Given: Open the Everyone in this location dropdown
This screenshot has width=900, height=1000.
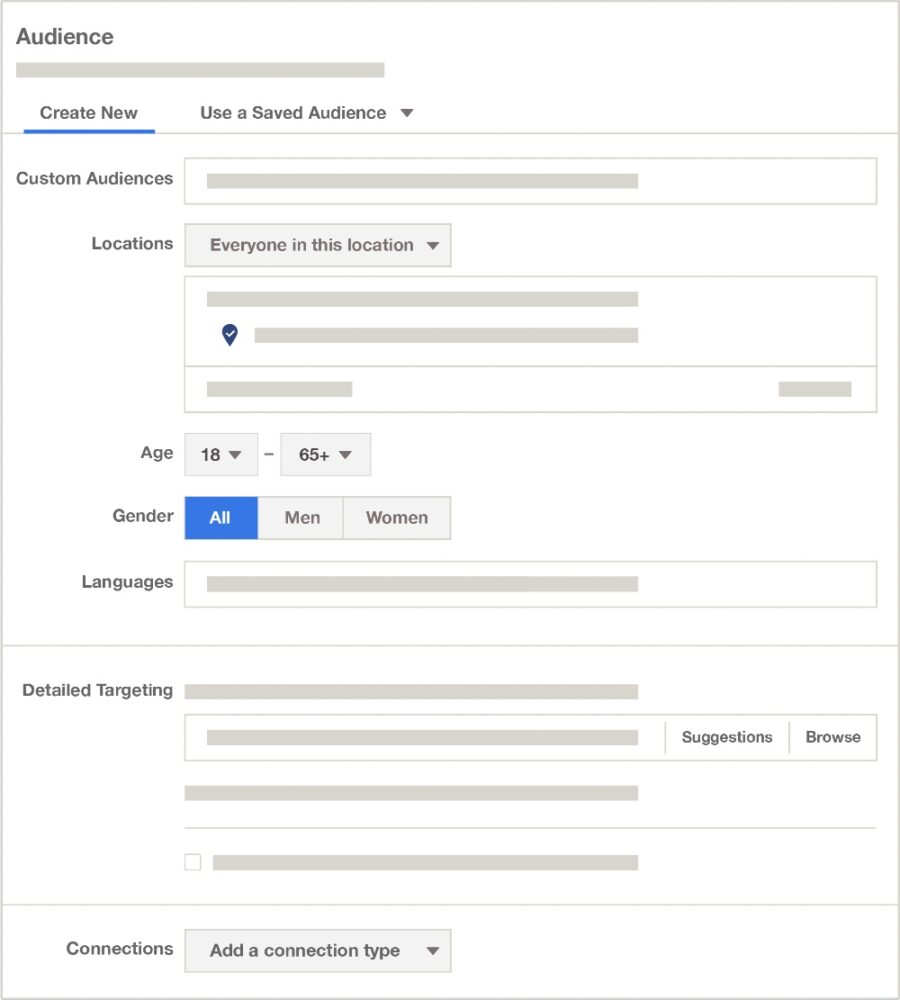Looking at the screenshot, I should point(317,245).
